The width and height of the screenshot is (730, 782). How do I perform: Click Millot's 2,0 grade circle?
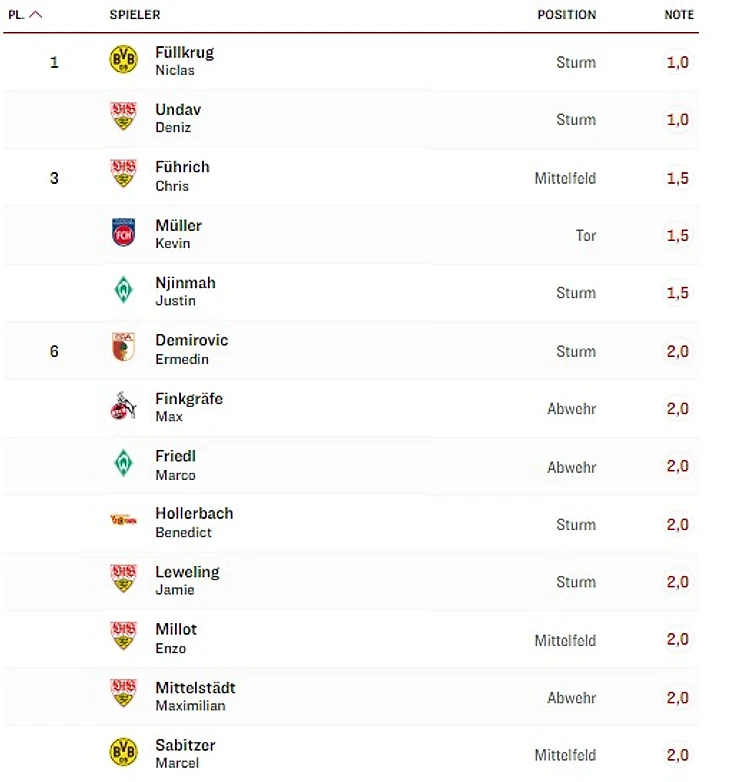pos(677,639)
